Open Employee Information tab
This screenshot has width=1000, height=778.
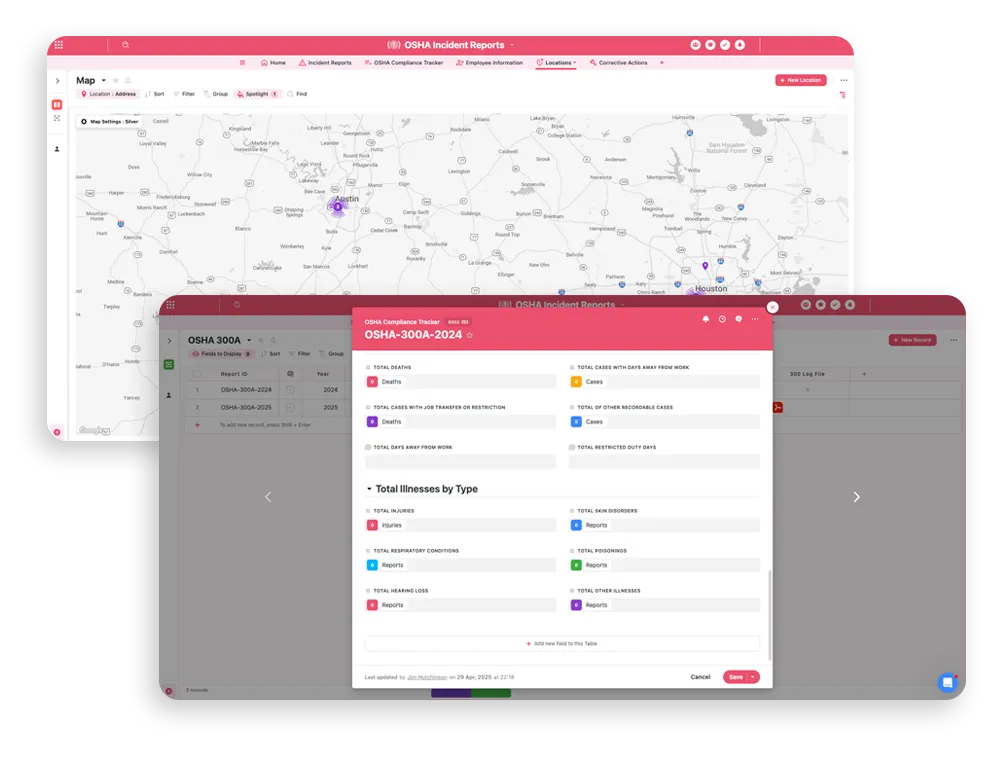(x=489, y=62)
